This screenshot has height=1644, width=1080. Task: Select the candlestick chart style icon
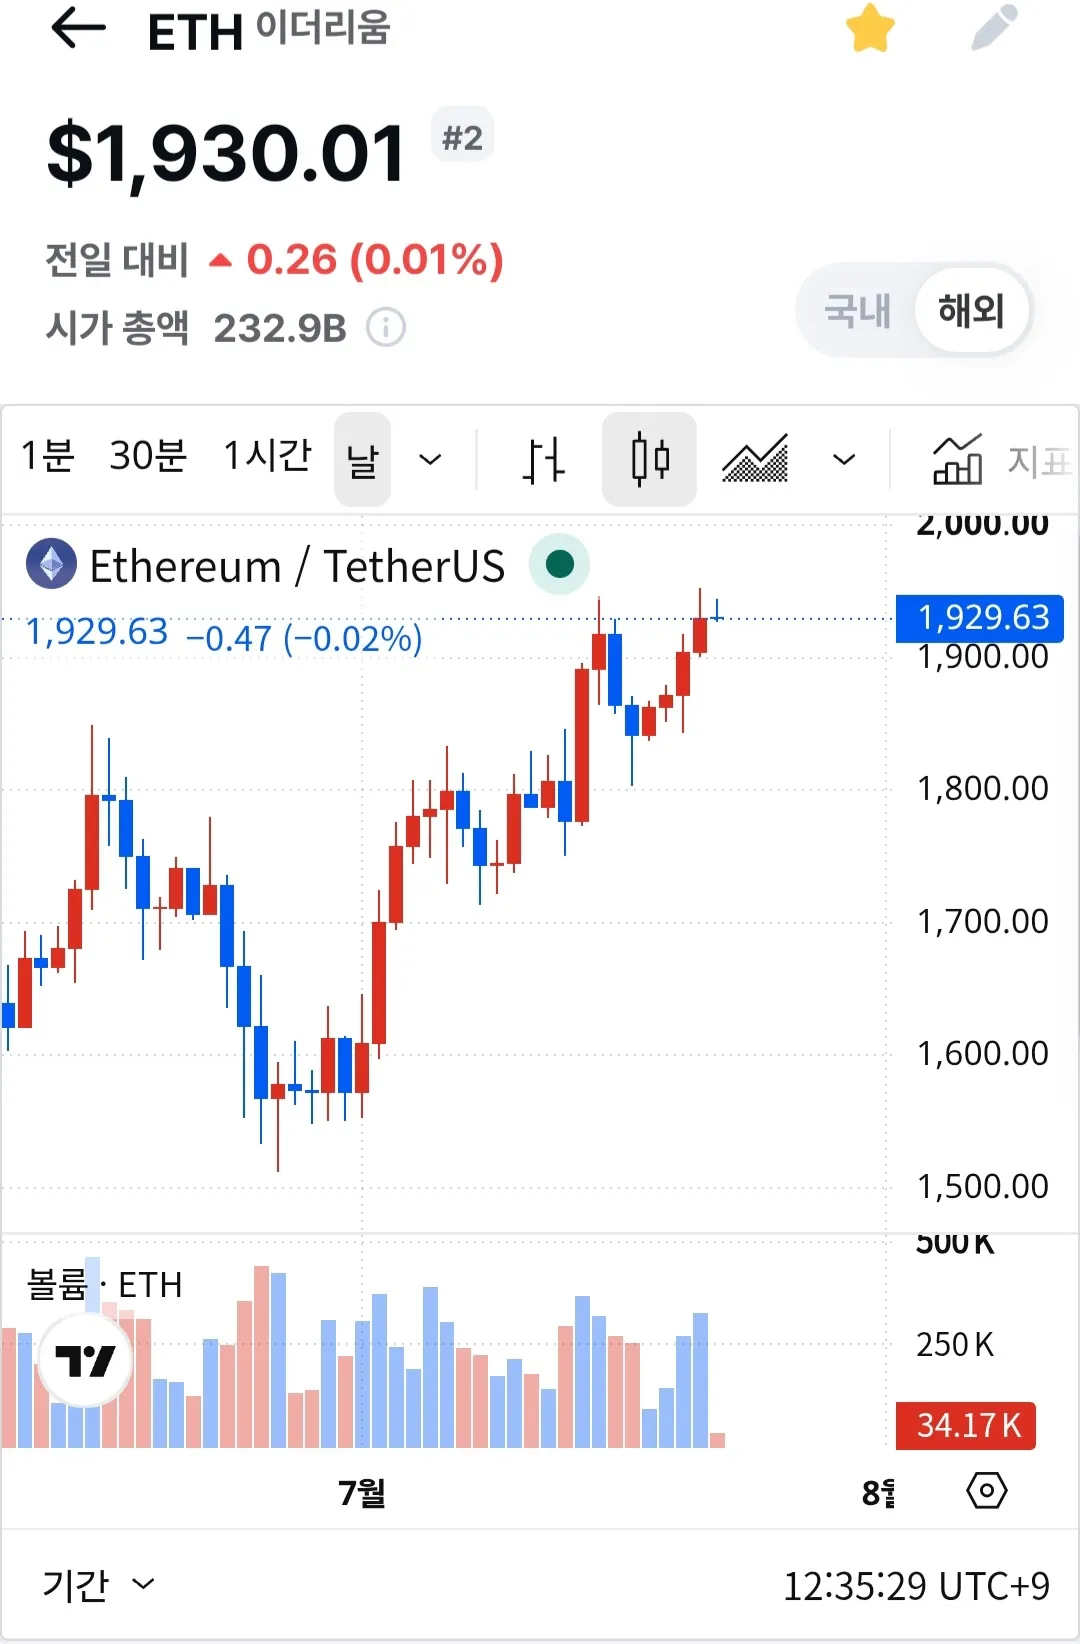coord(650,460)
